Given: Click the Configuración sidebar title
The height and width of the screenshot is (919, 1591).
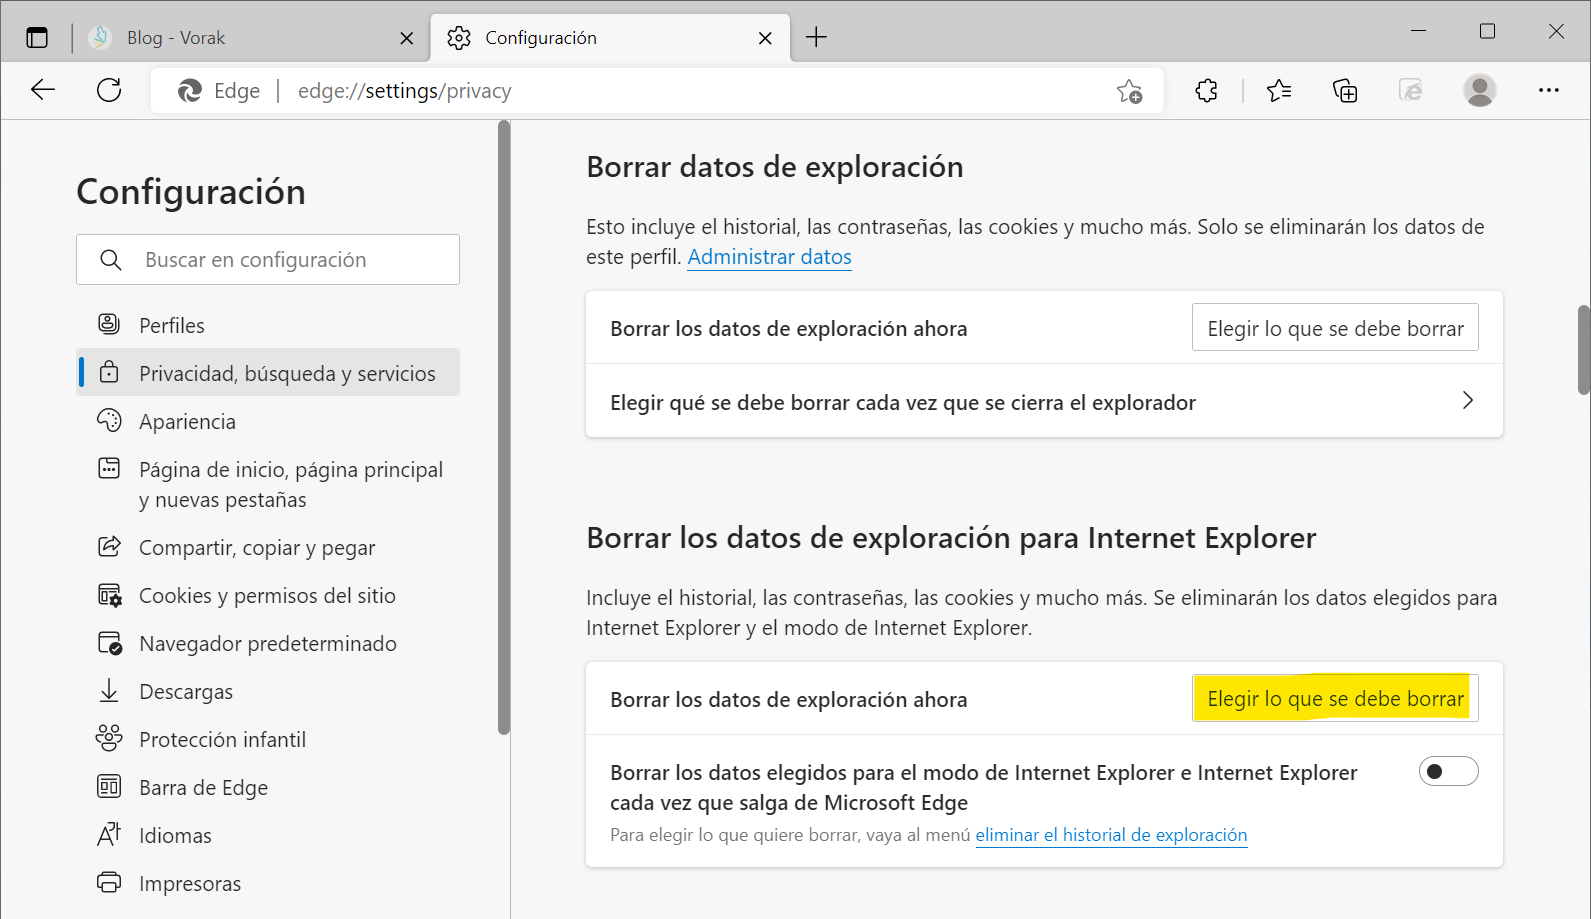Looking at the screenshot, I should 191,192.
